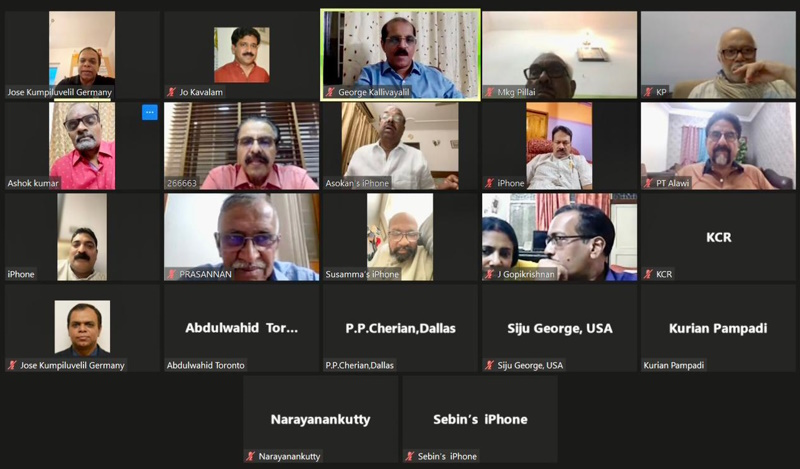Select the participant tile labeled 266663
The image size is (800, 469).
[241, 146]
